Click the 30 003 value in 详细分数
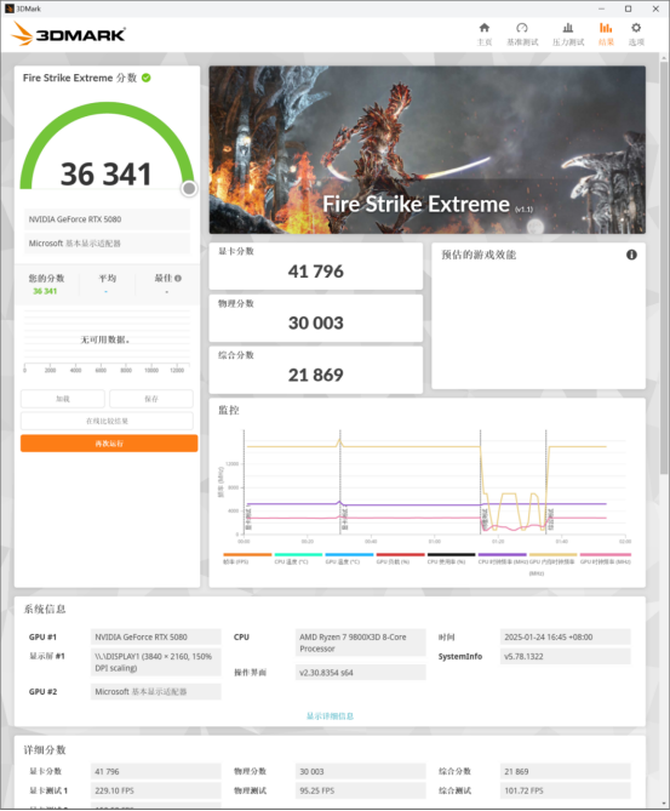The width and height of the screenshot is (670, 811). 361,771
